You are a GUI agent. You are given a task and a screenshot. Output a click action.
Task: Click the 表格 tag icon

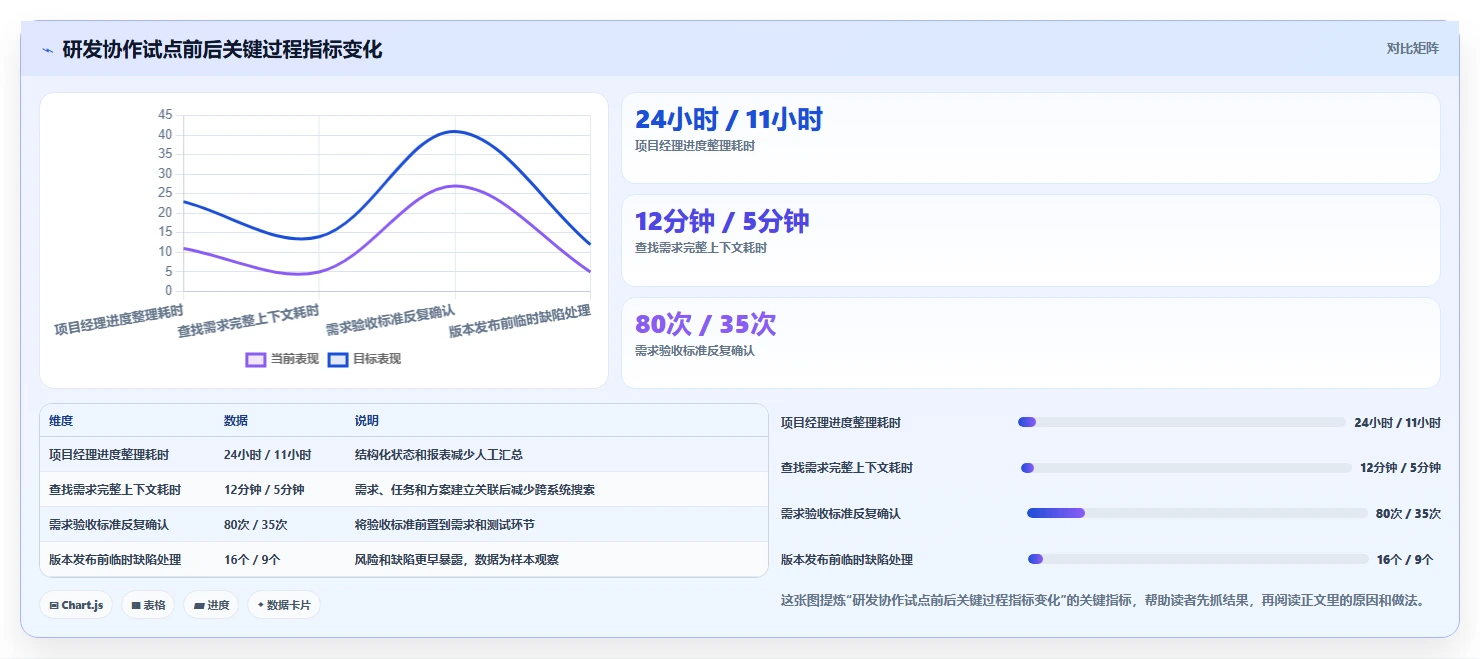click(x=135, y=605)
